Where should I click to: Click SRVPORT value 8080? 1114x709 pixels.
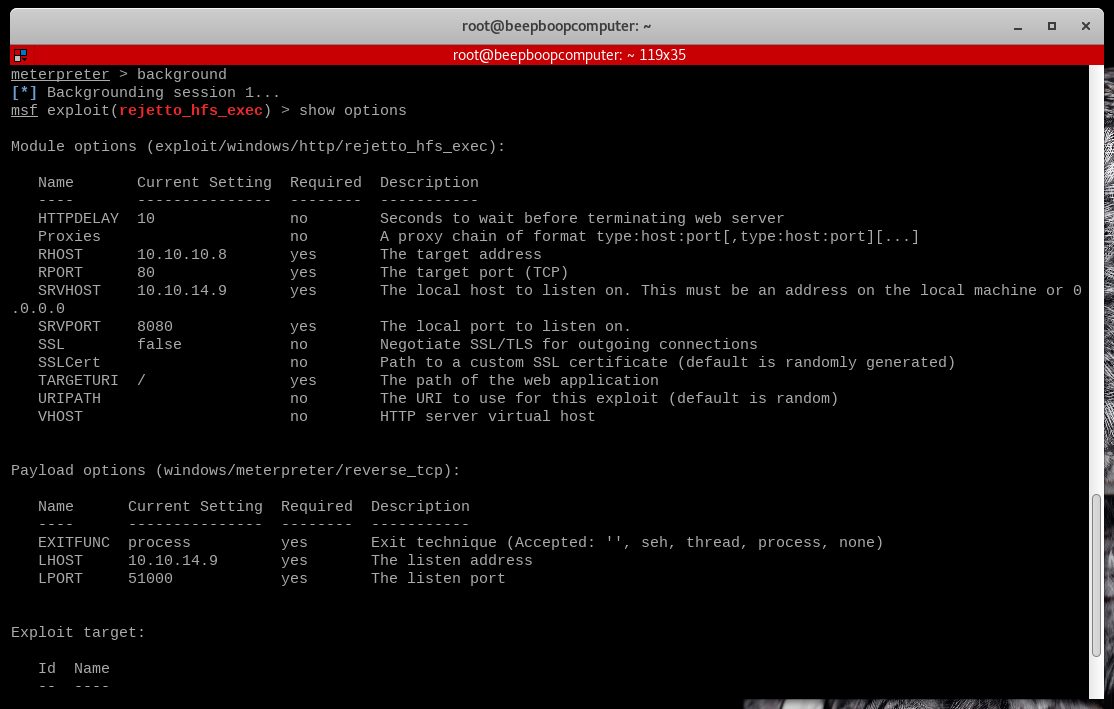point(155,326)
